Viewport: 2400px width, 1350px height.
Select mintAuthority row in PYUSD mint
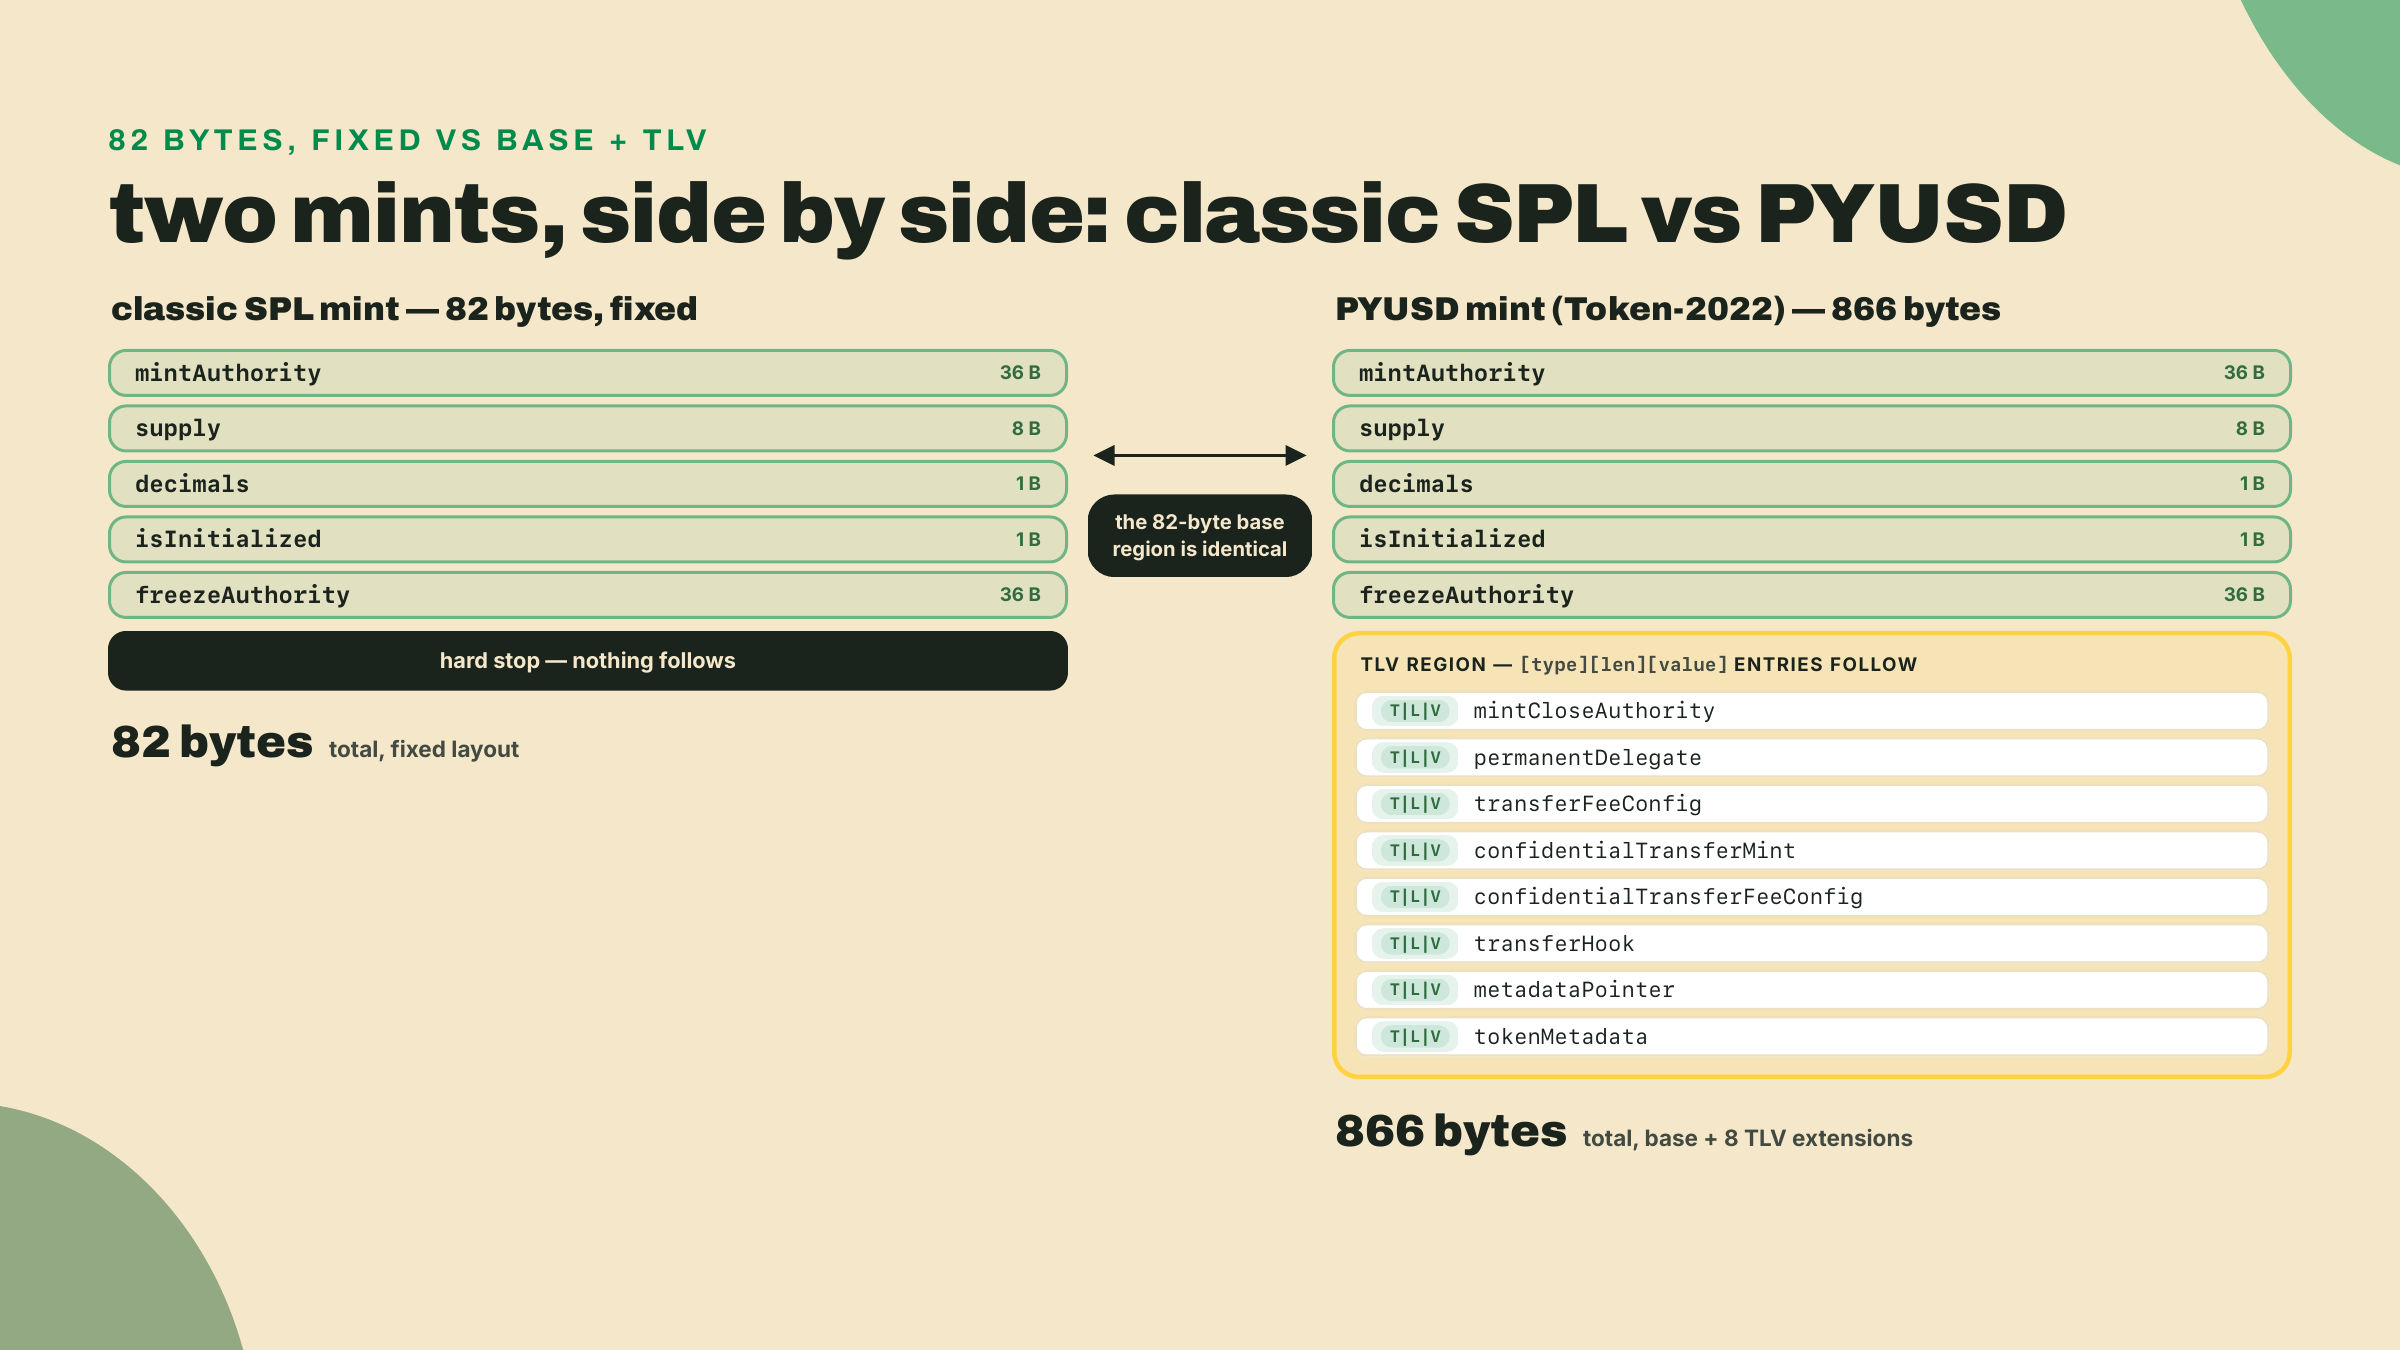click(1812, 373)
